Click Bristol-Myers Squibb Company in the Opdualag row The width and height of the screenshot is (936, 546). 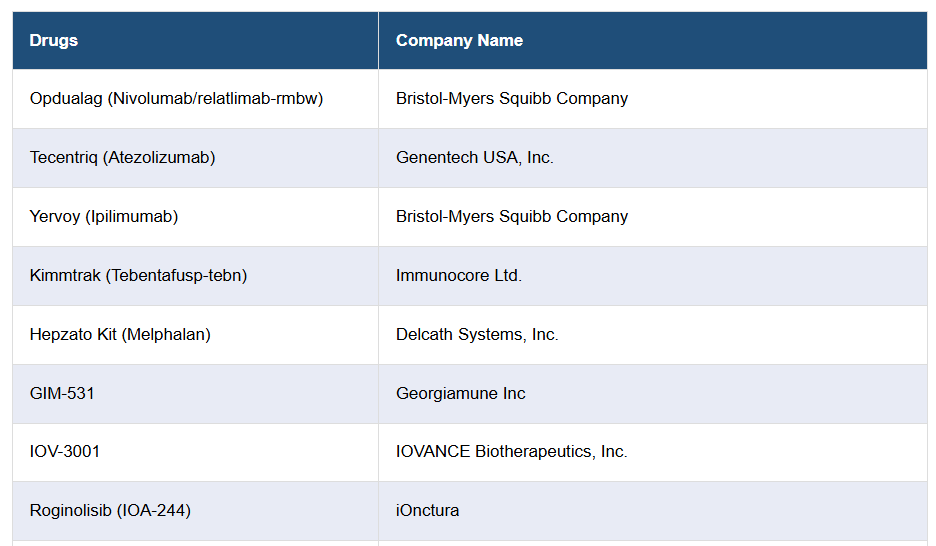(x=512, y=99)
